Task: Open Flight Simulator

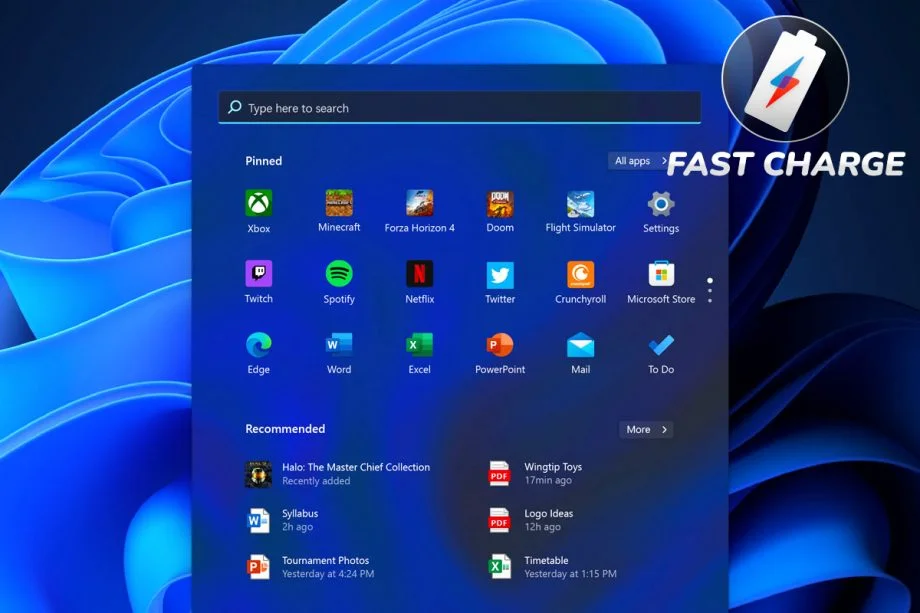Action: tap(580, 204)
